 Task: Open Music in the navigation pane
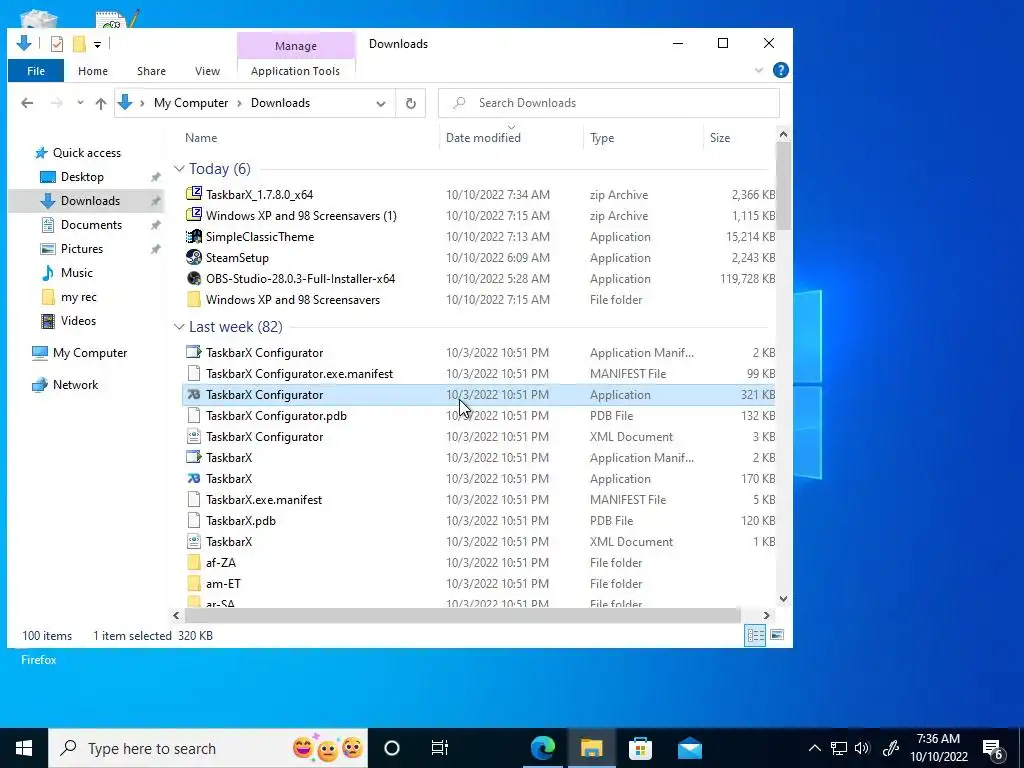click(76, 273)
